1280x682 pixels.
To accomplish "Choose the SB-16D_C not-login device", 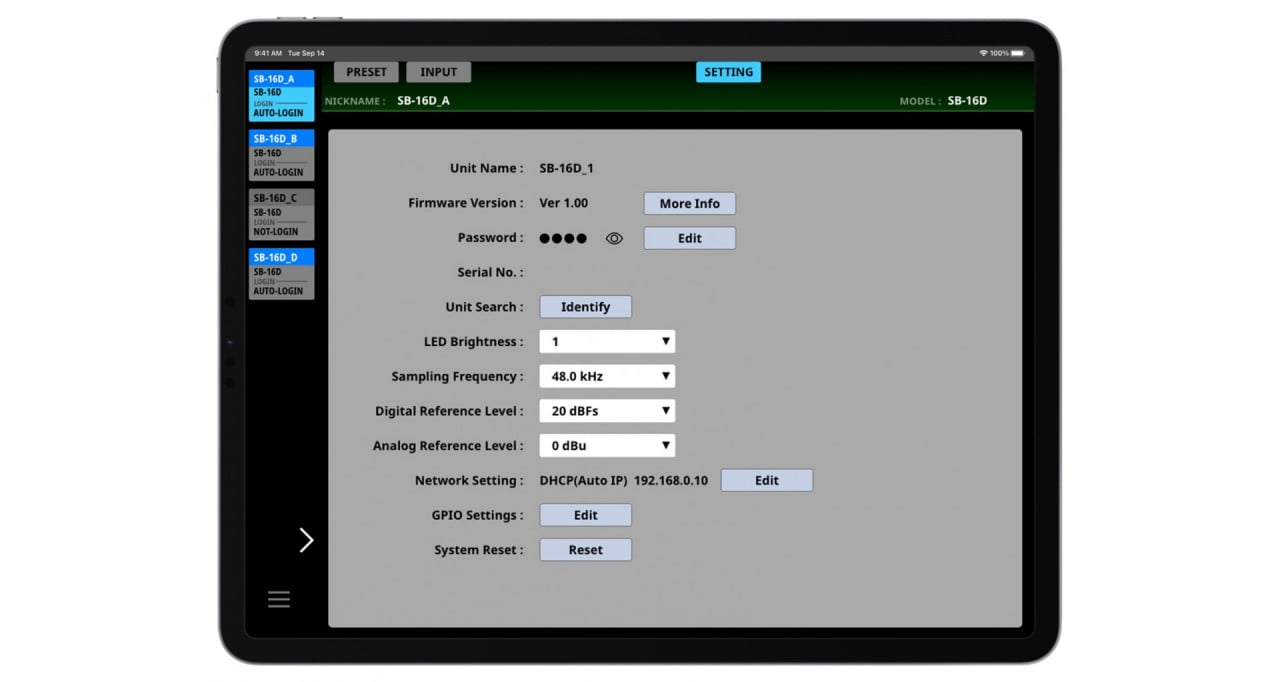I will pyautogui.click(x=281, y=214).
